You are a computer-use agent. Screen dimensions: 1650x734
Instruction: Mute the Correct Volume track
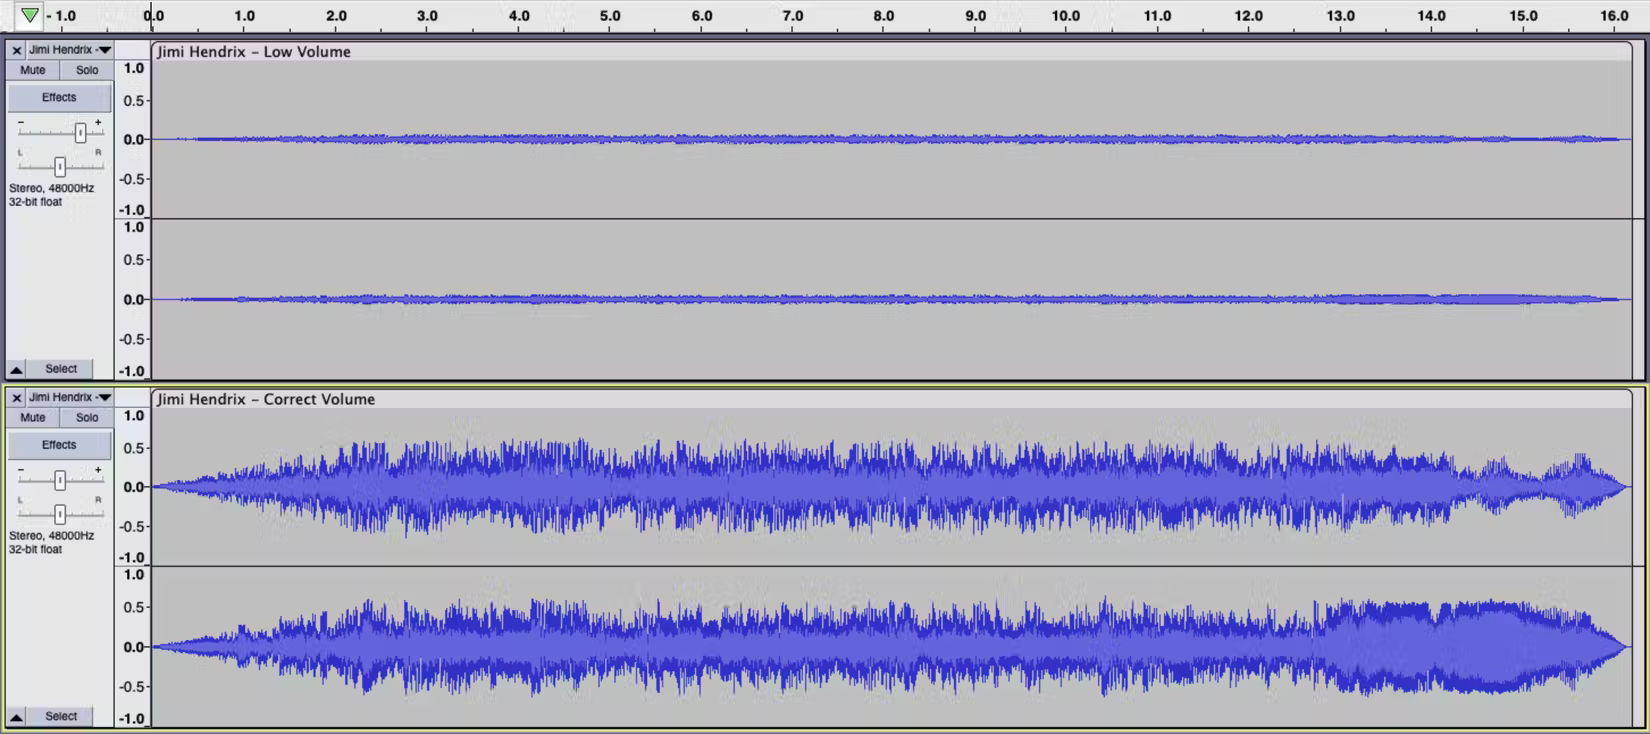coord(33,418)
